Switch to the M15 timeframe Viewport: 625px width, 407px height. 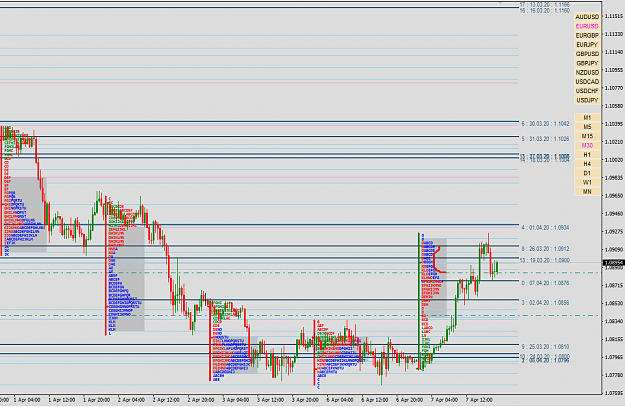(x=587, y=136)
